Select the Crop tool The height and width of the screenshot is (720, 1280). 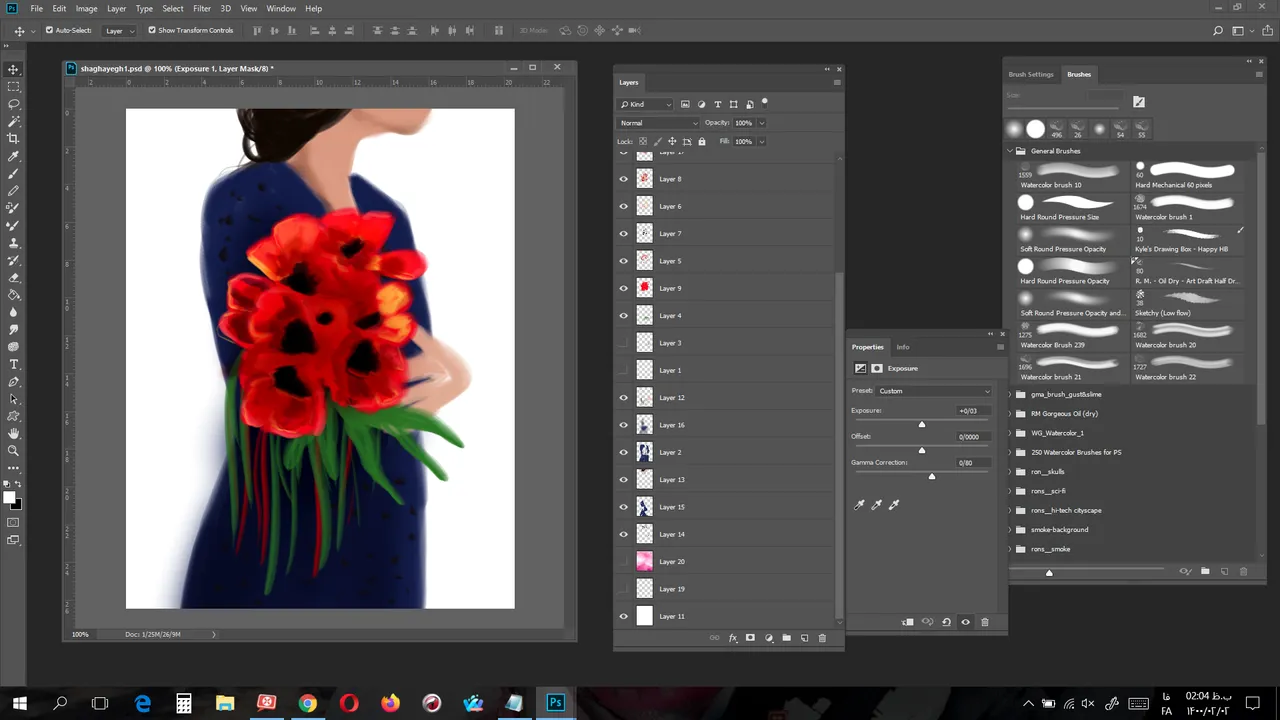(14, 139)
